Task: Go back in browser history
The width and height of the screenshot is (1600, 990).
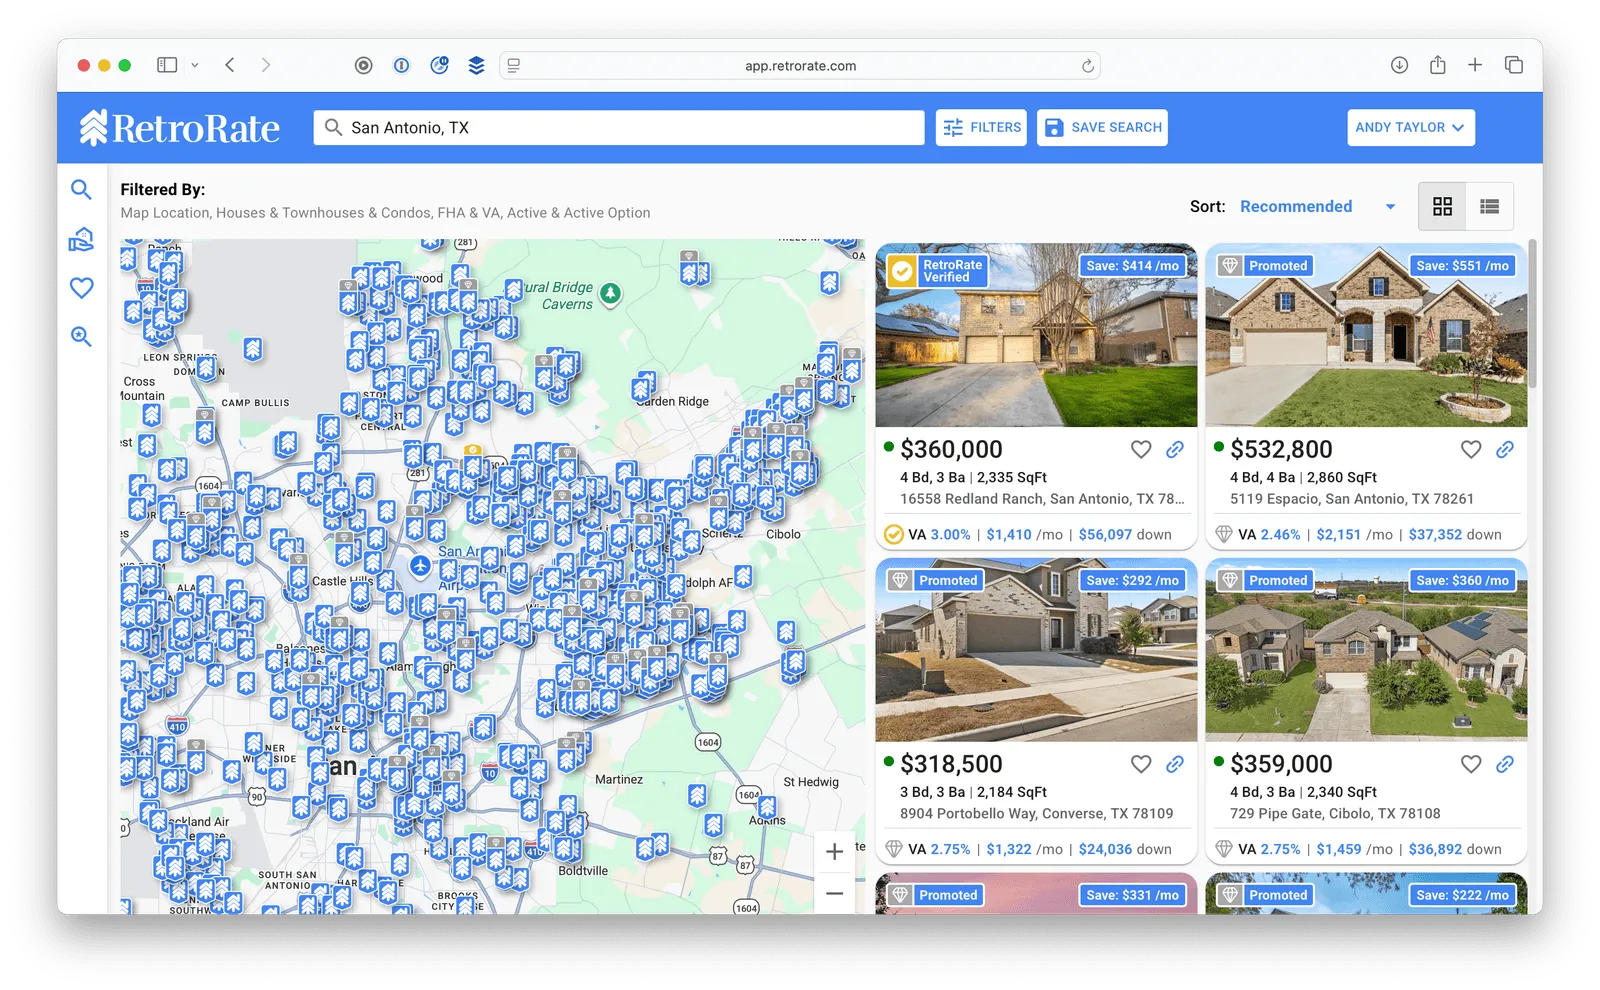Action: coord(230,65)
